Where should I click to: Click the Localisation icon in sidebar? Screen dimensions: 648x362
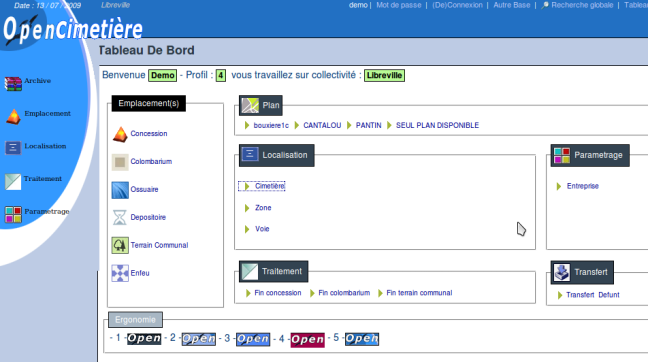[x=13, y=148]
